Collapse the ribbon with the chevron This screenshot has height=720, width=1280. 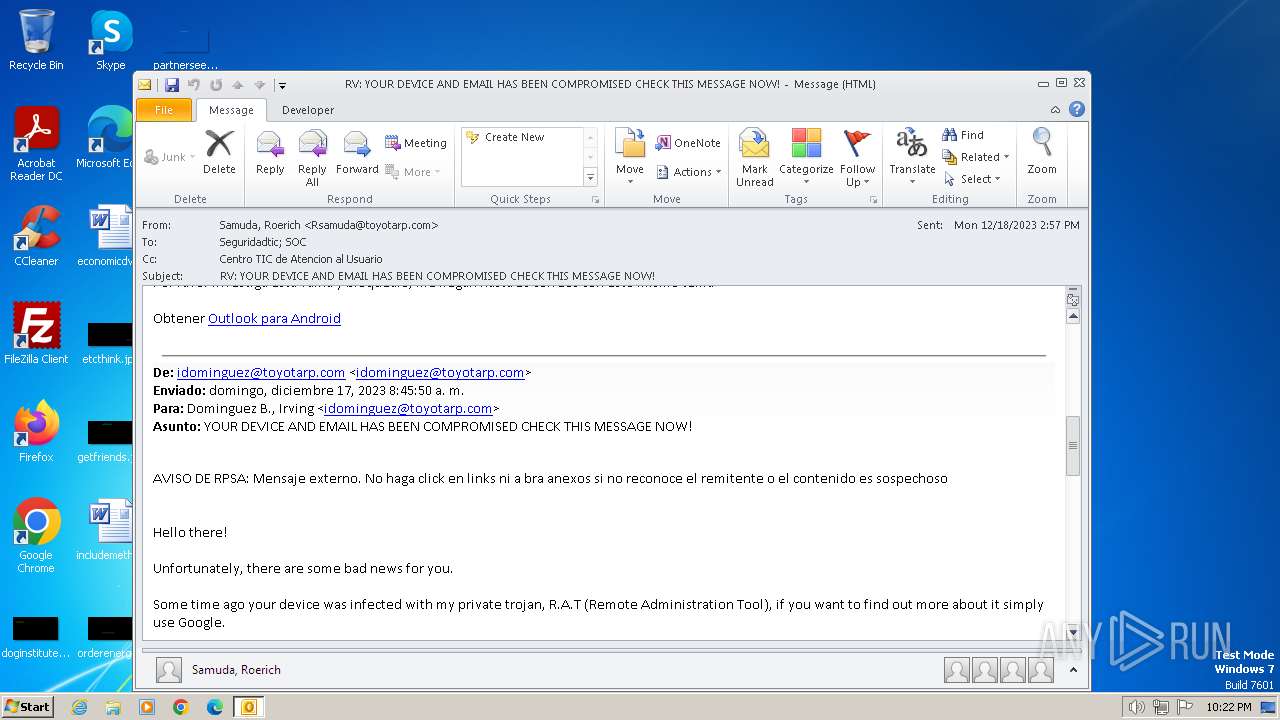(1055, 110)
